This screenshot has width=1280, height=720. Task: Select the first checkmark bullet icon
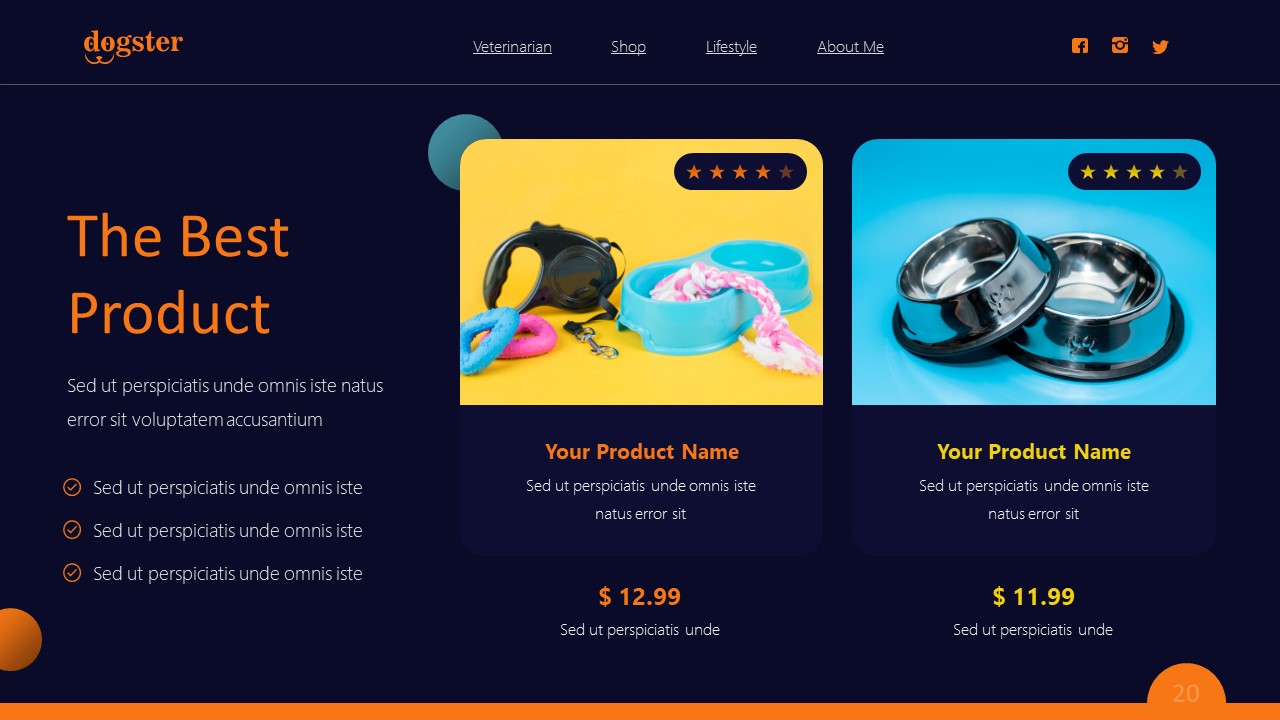tap(72, 487)
